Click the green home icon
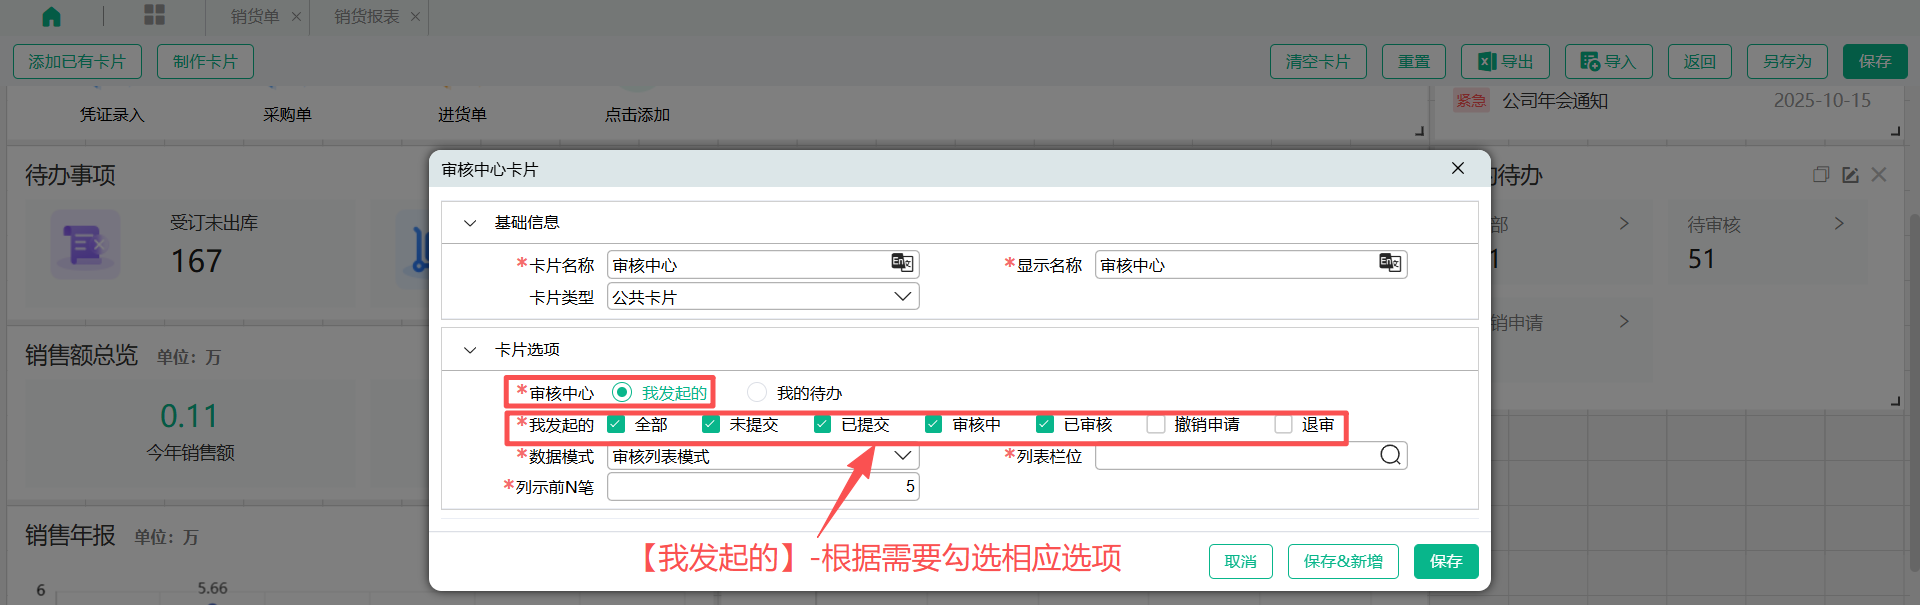Image resolution: width=1920 pixels, height=605 pixels. pos(51,16)
